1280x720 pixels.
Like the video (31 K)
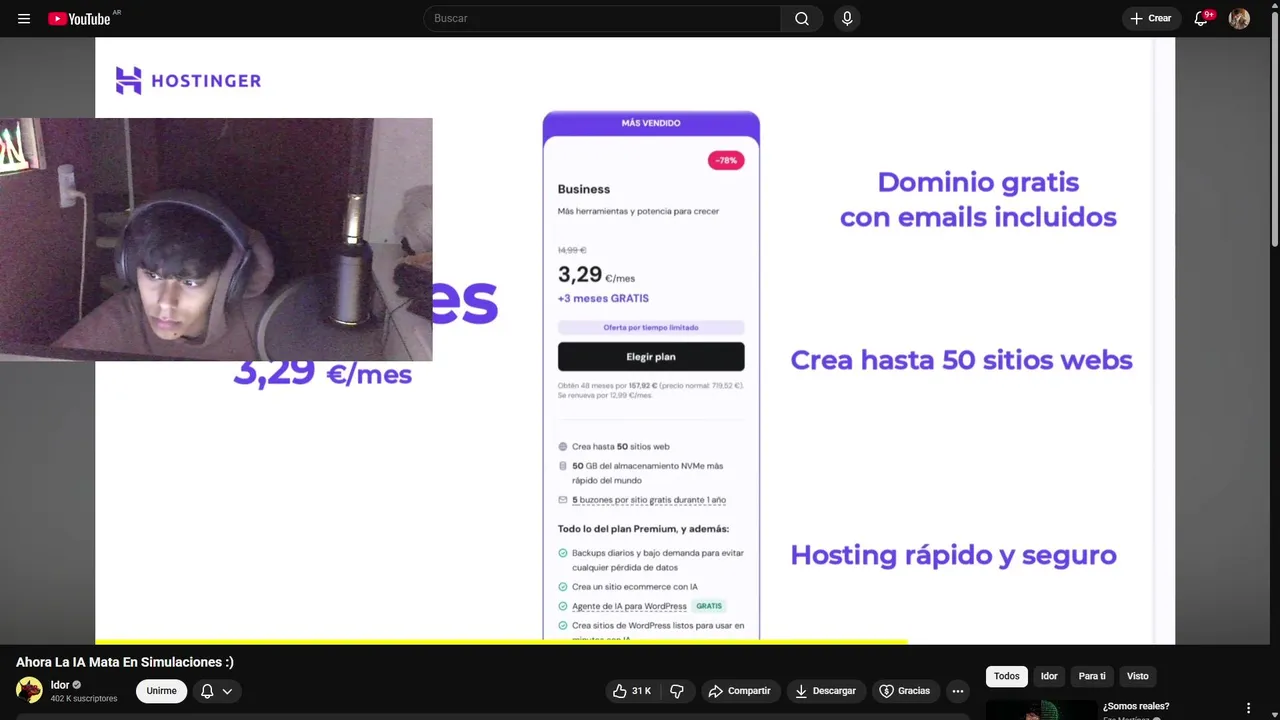tap(632, 691)
